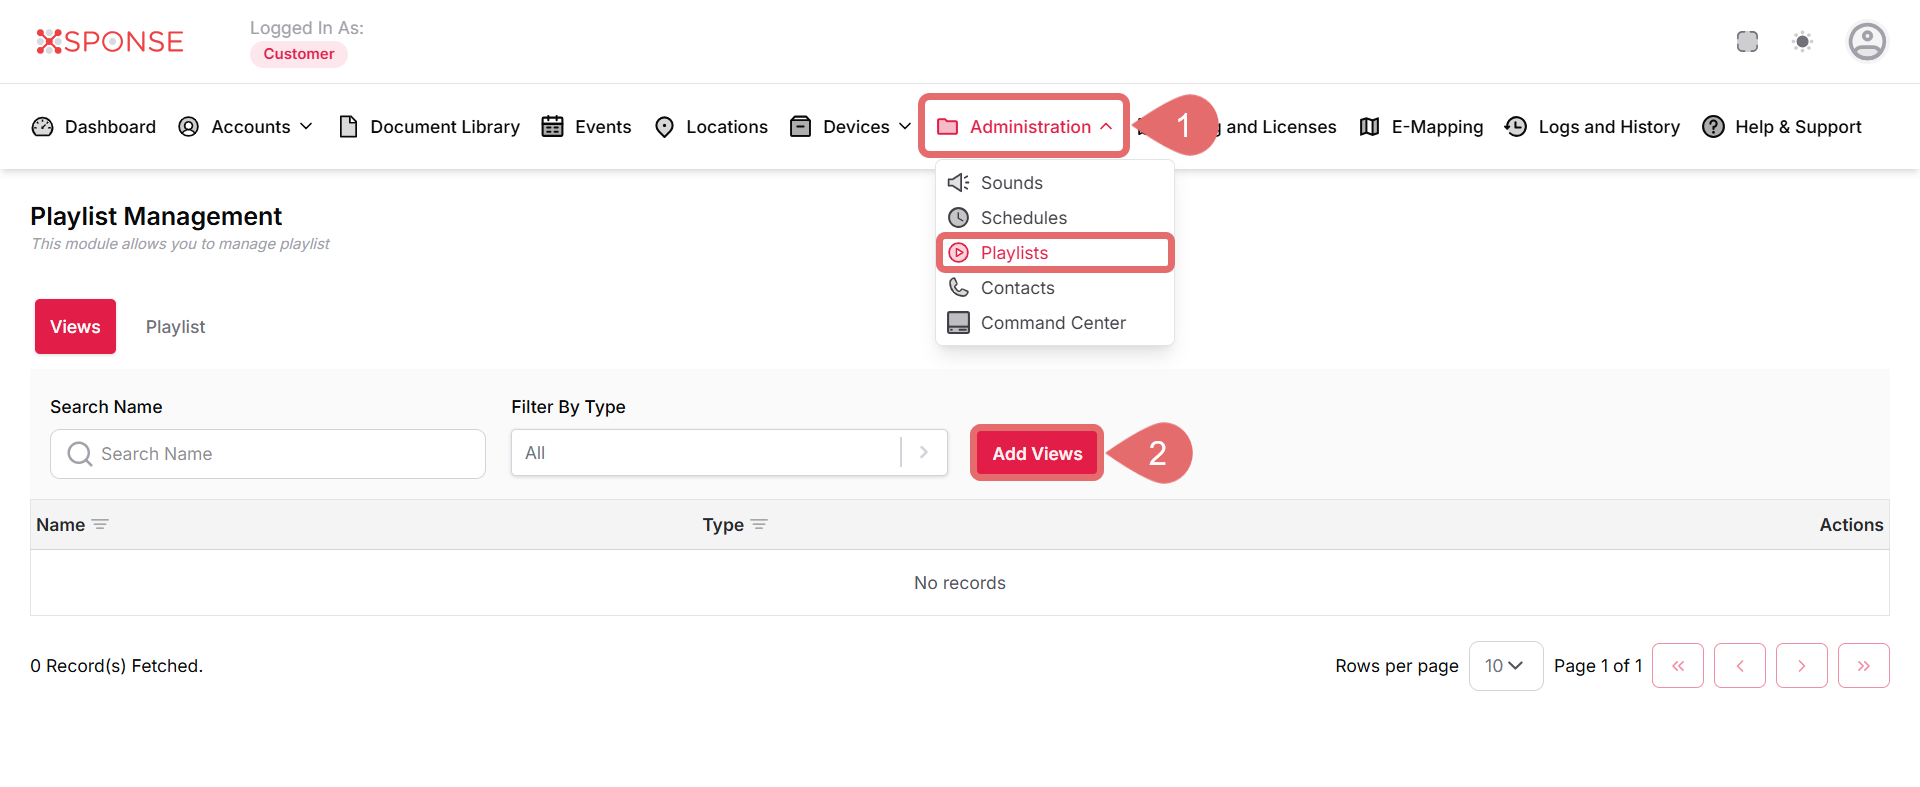This screenshot has width=1920, height=787.
Task: Open the Filter By Type dropdown
Action: (x=728, y=453)
